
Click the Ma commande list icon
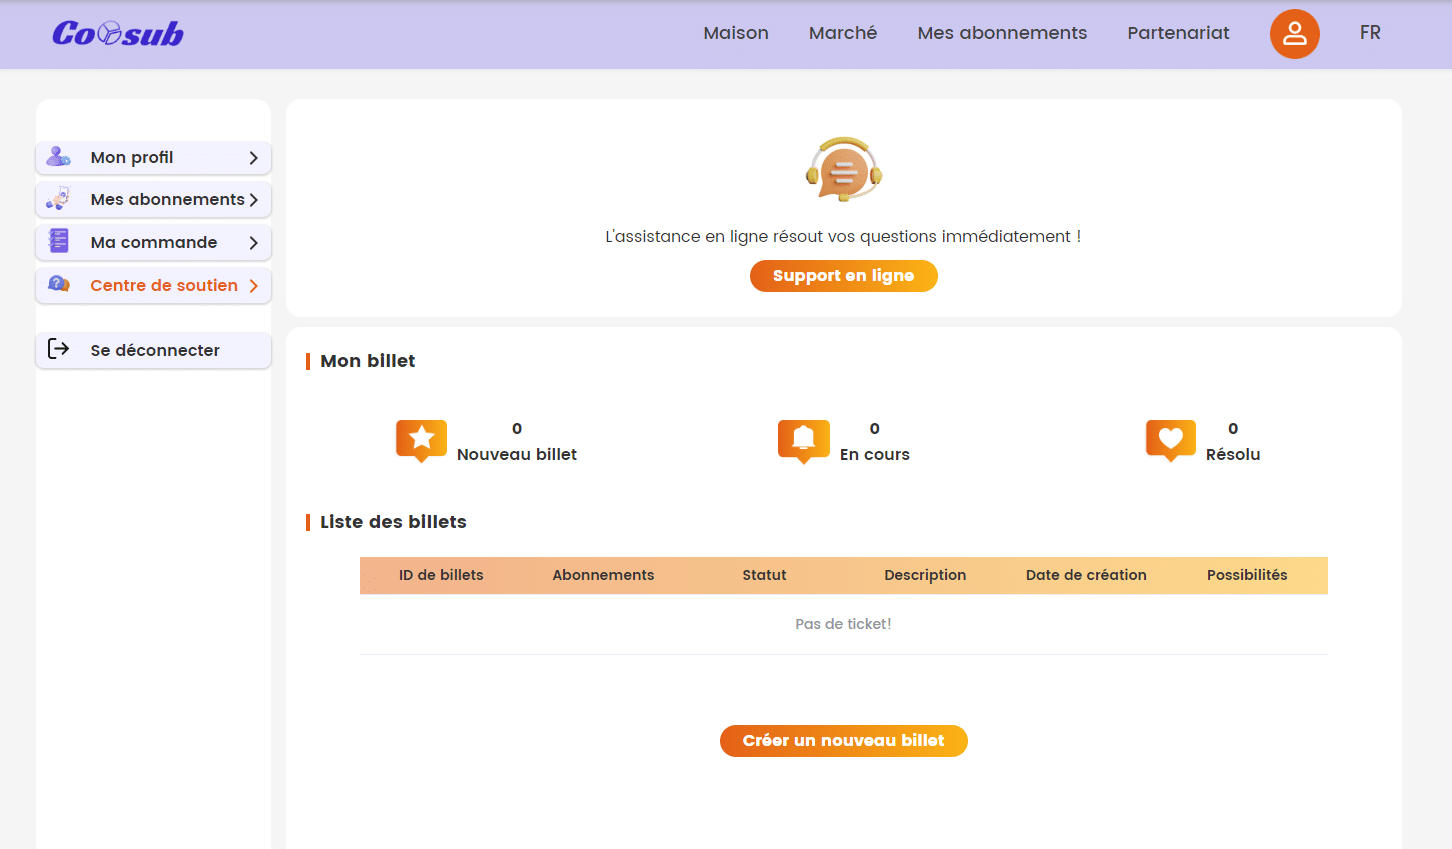[59, 241]
